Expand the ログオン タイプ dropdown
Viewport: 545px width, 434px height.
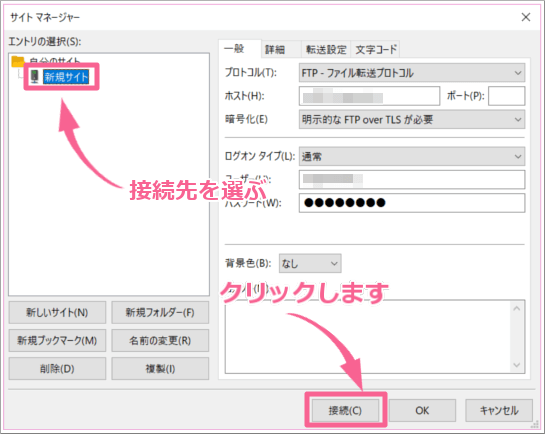tap(412, 157)
